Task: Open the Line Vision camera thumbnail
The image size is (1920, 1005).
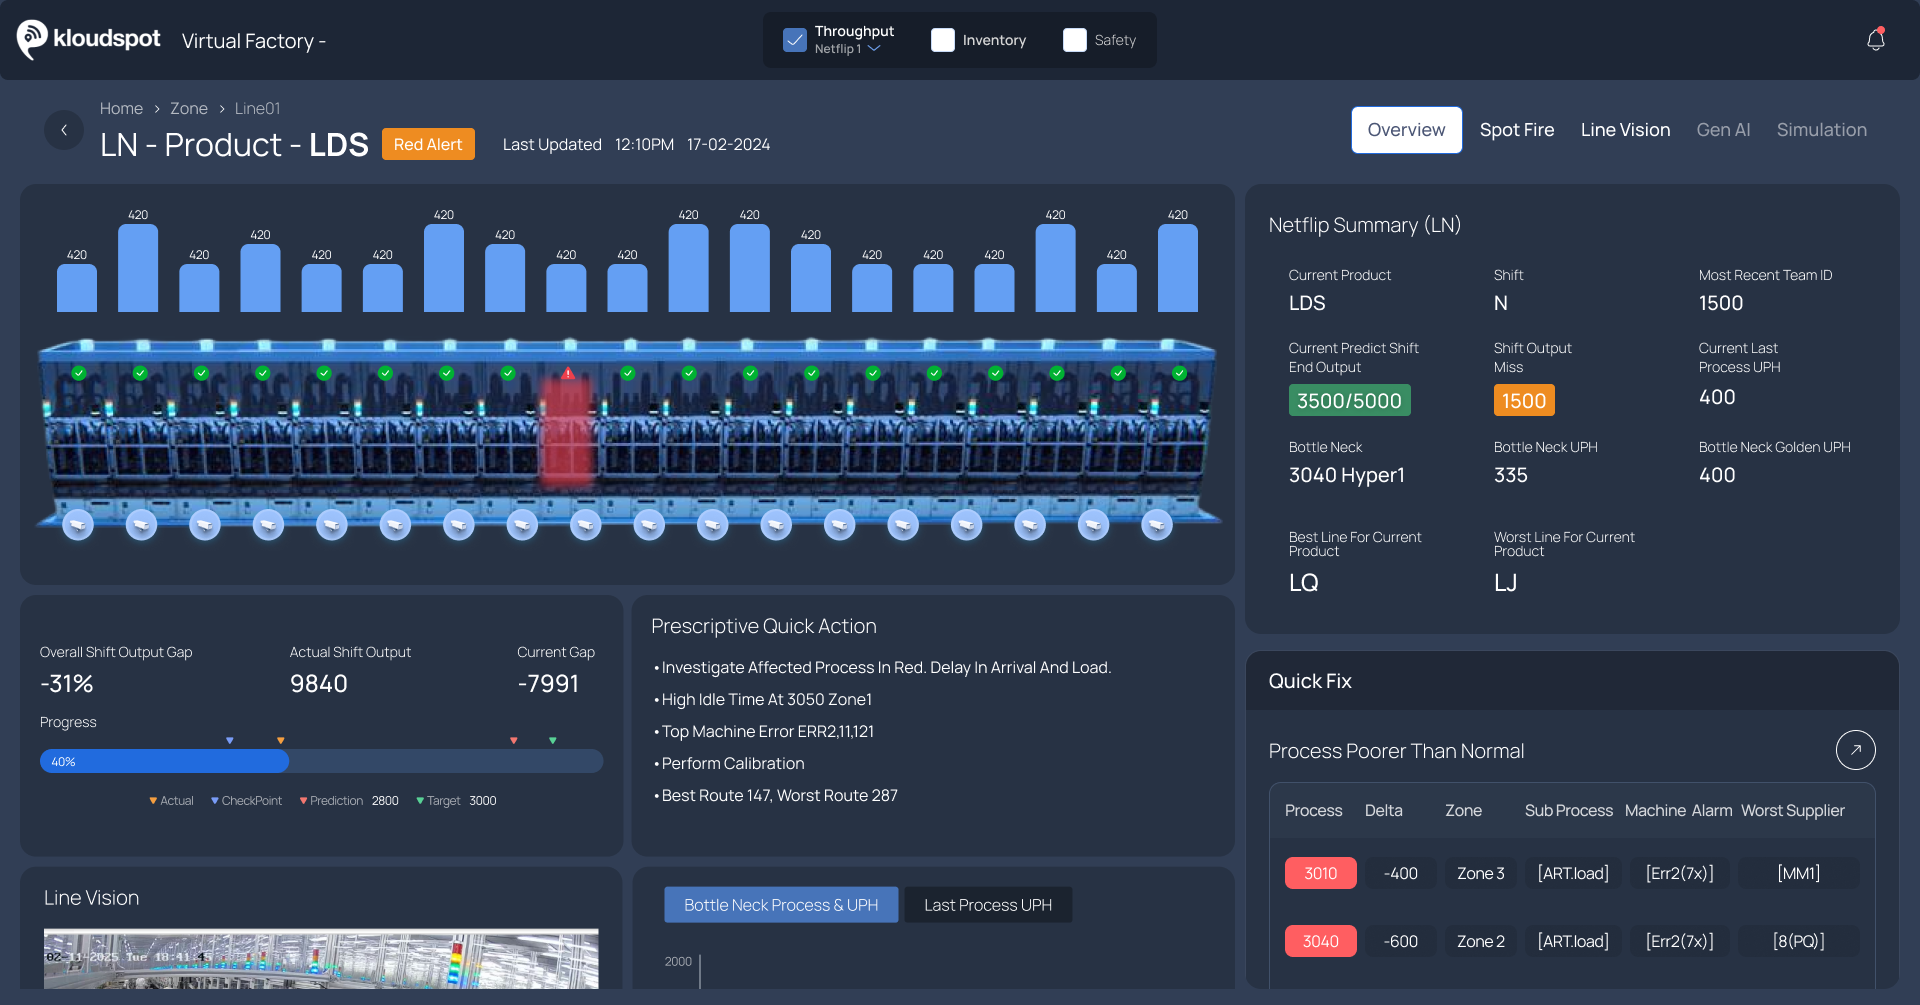Action: pyautogui.click(x=321, y=958)
